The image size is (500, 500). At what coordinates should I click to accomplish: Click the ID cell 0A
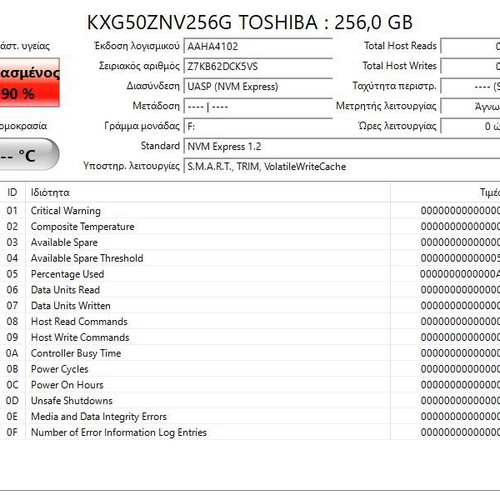[12, 353]
